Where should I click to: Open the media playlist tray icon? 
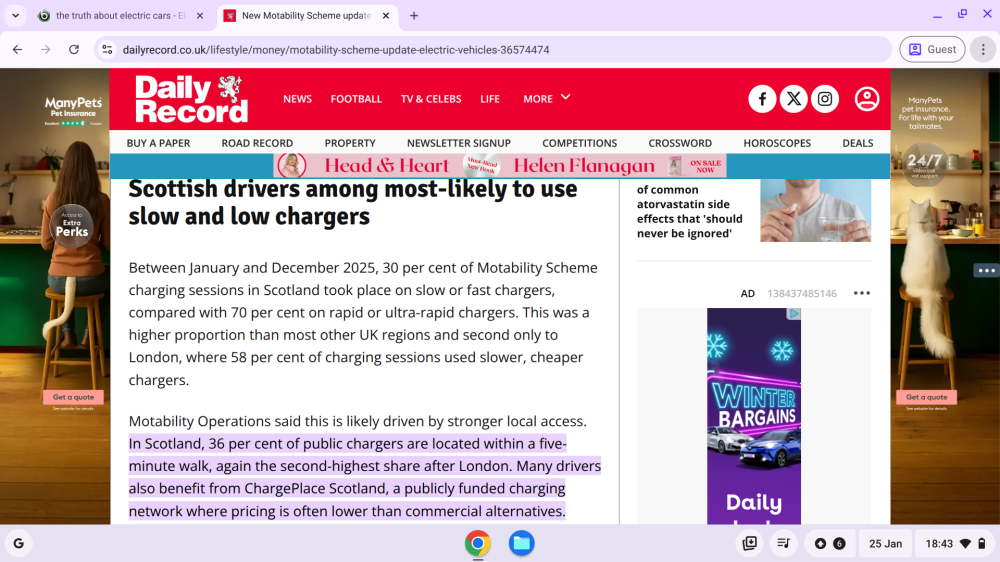tap(783, 544)
